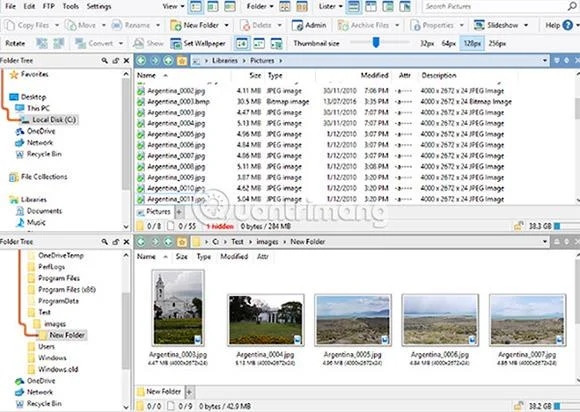Add new tab next to Pictures tab
The image size is (580, 412).
179,212
